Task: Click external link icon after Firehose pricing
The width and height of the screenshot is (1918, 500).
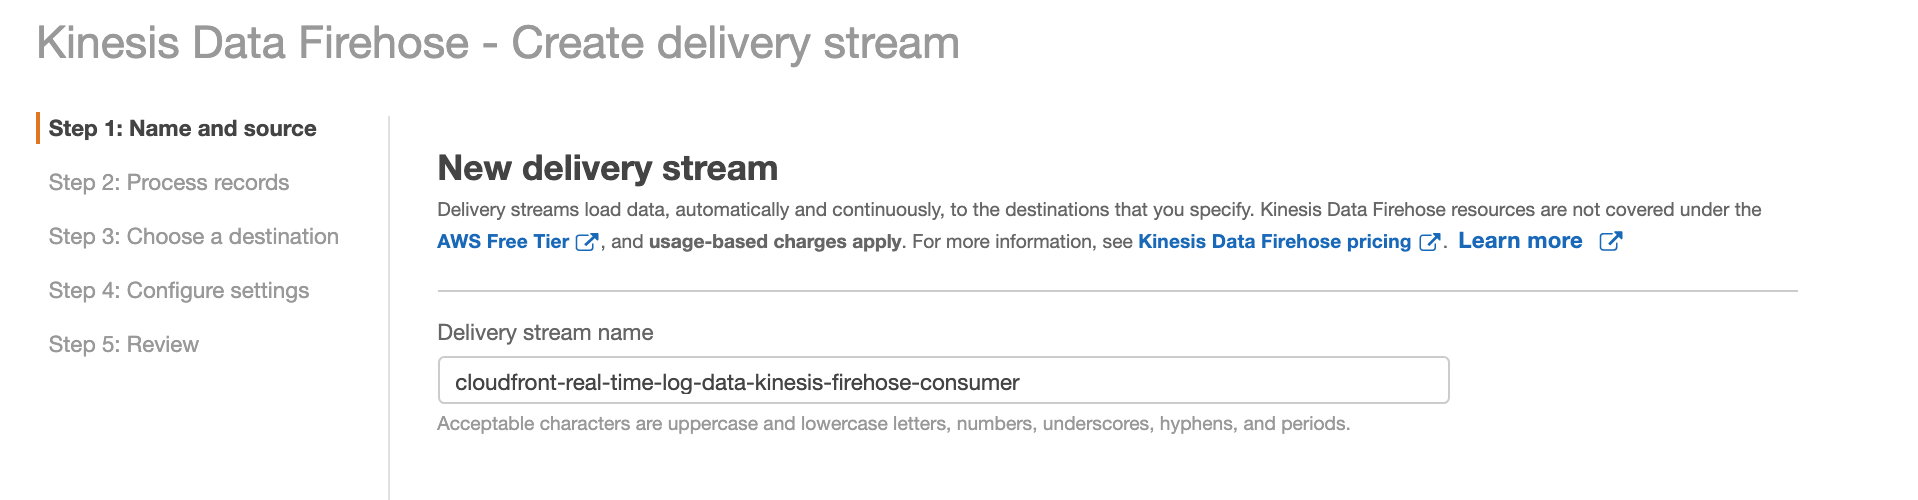Action: click(x=1430, y=242)
